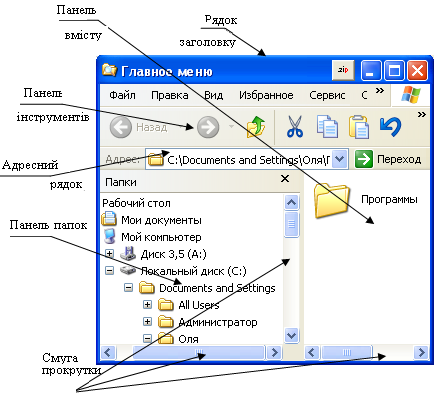The height and width of the screenshot is (394, 435).
Task: Select the Программы folder icon
Action: (x=331, y=201)
